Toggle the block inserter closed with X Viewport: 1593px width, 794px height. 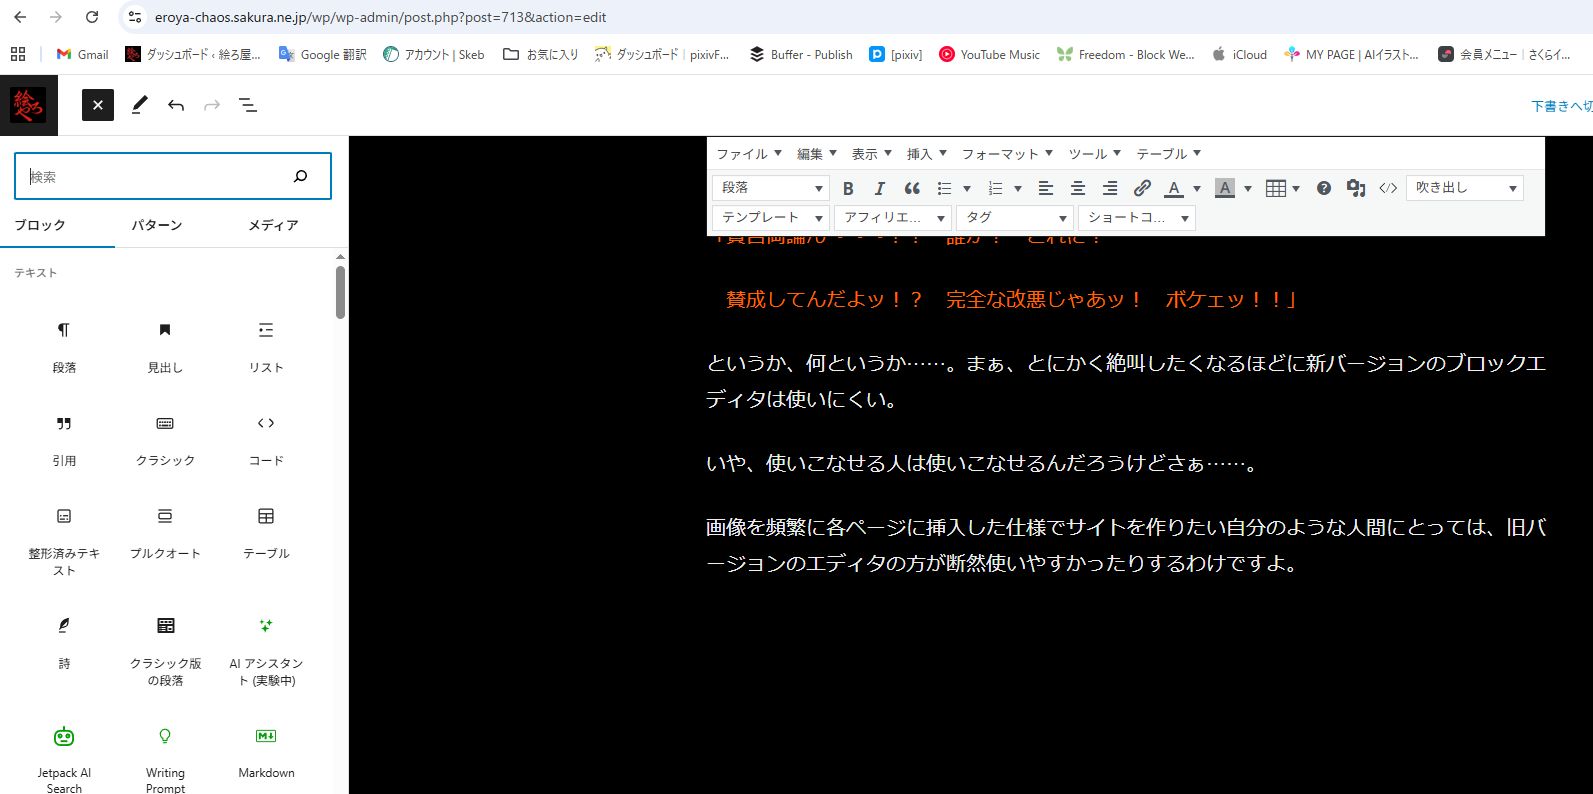(x=98, y=105)
